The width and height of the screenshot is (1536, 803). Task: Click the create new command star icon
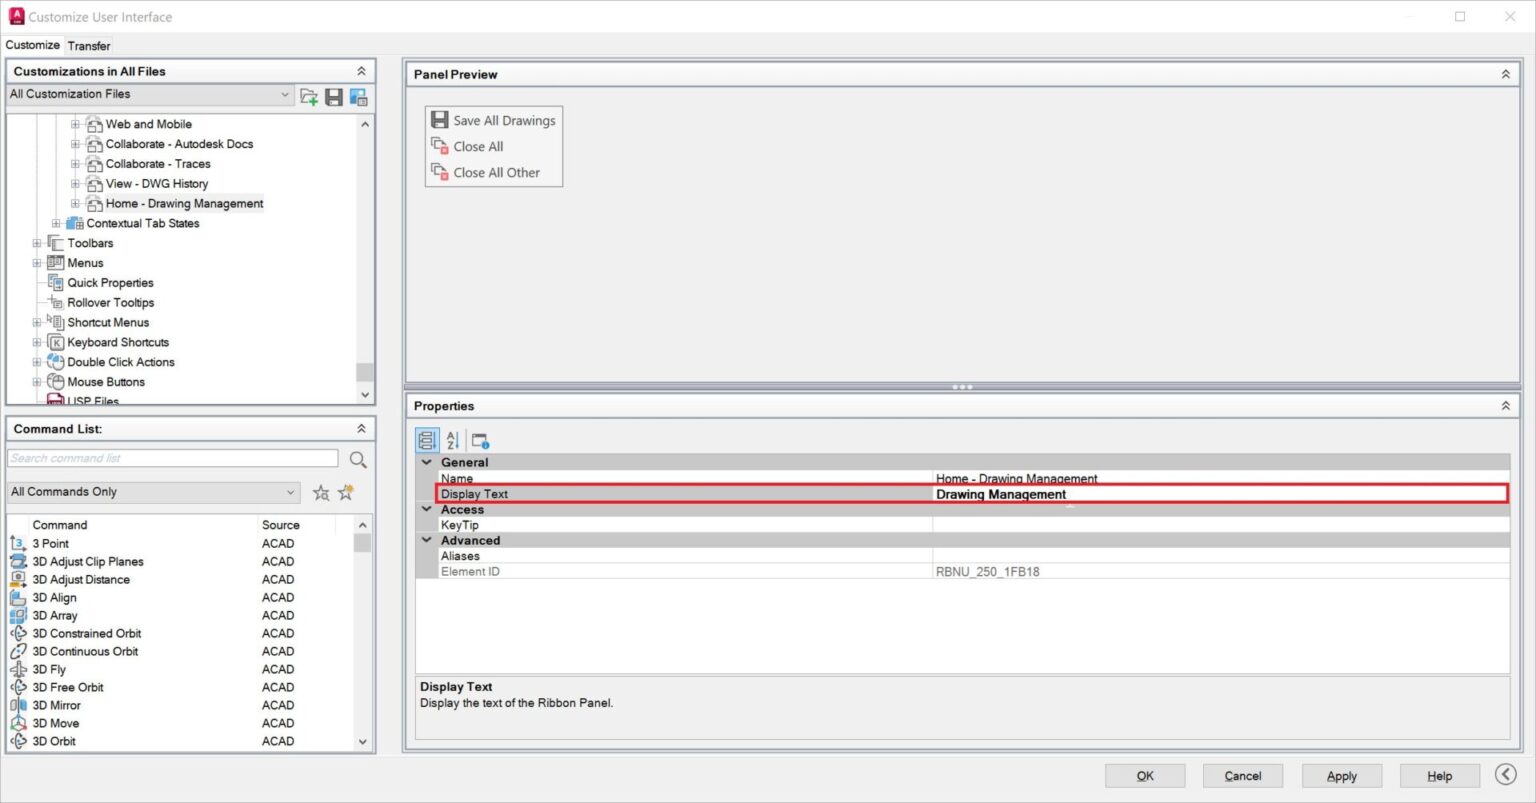tap(346, 492)
